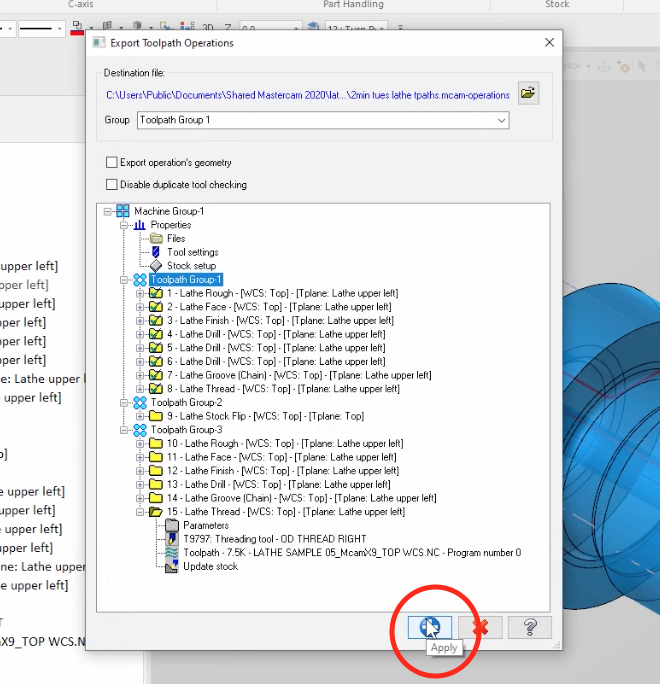Viewport: 660px width, 684px height.
Task: Select the Tool settings tree item
Action: (192, 252)
